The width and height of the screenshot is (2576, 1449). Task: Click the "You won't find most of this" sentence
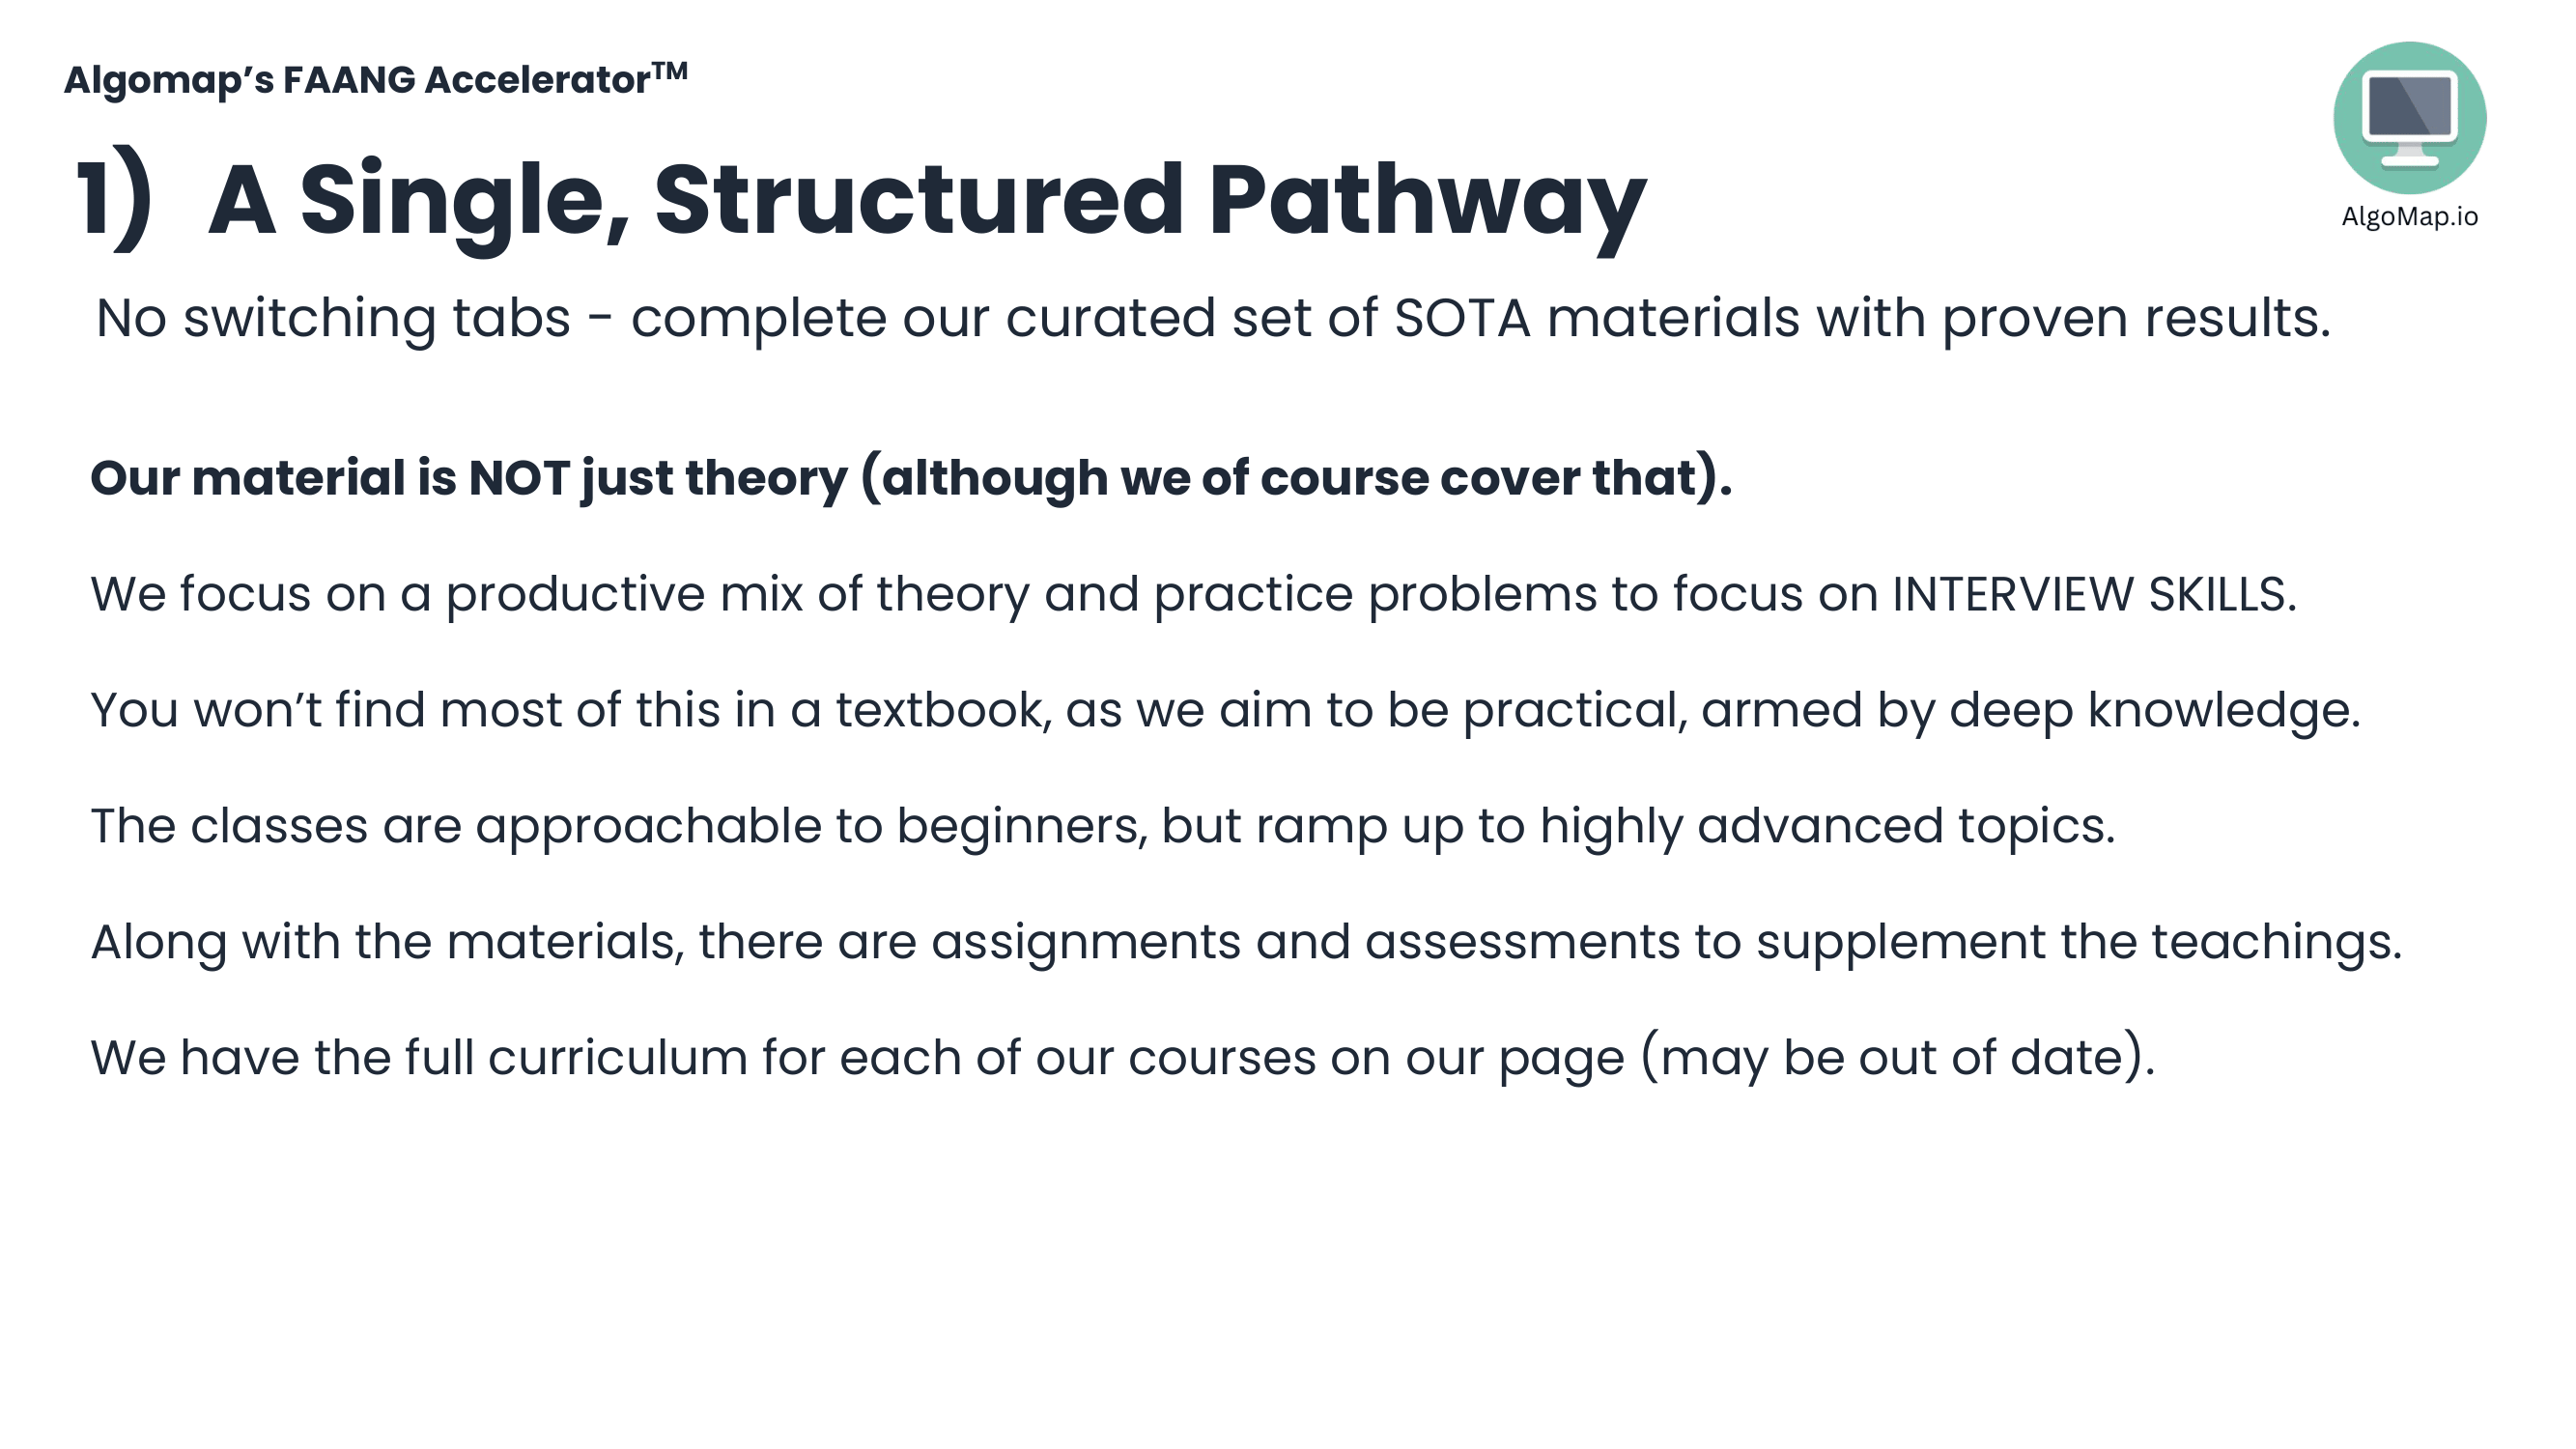[x=1224, y=710]
